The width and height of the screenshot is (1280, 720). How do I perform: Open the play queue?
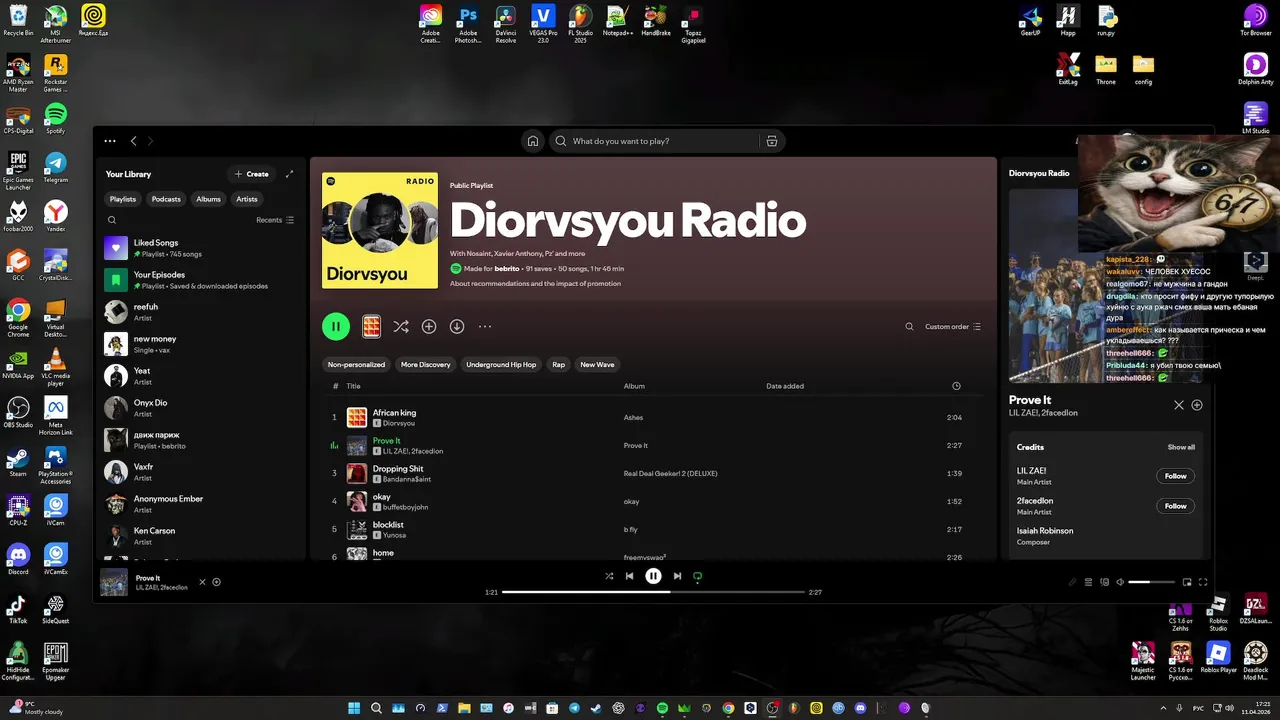(x=1088, y=582)
